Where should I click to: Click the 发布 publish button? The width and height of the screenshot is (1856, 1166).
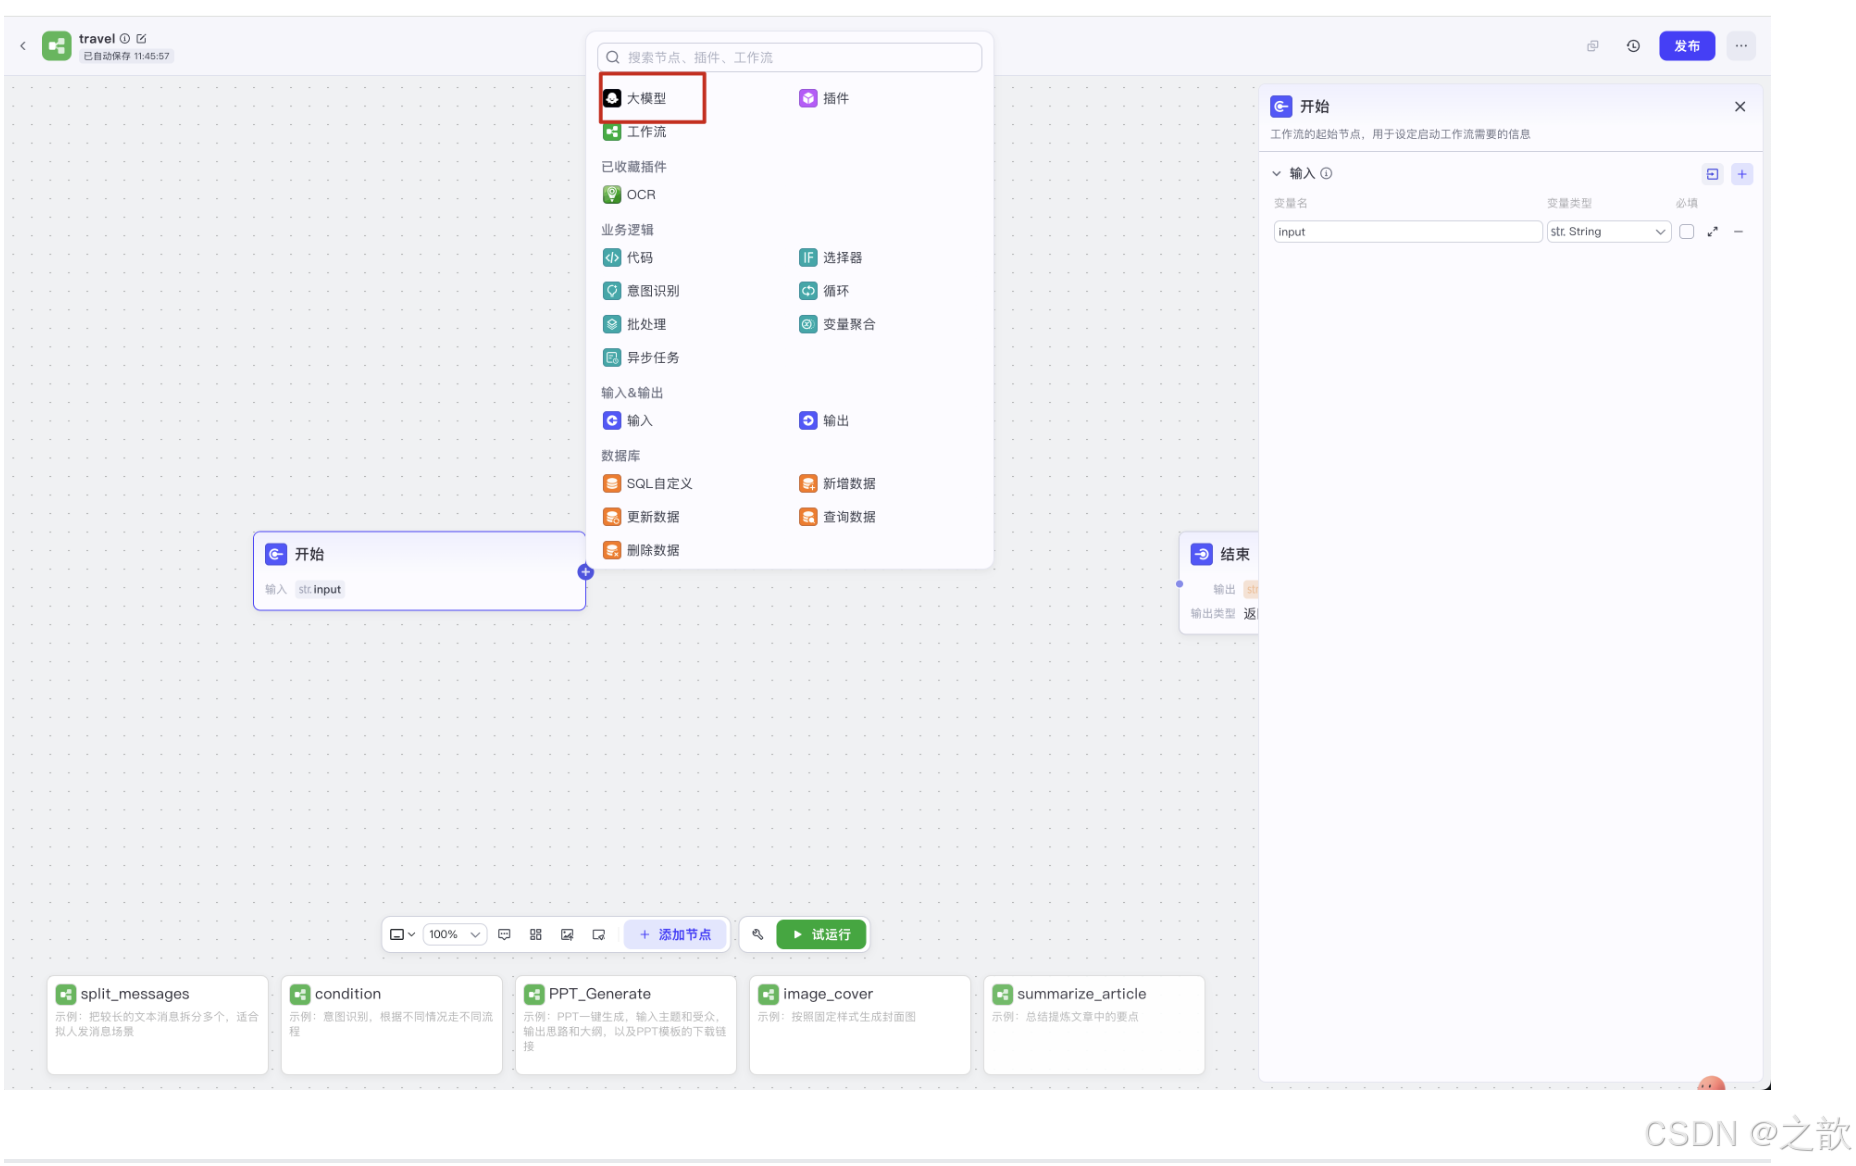1687,46
